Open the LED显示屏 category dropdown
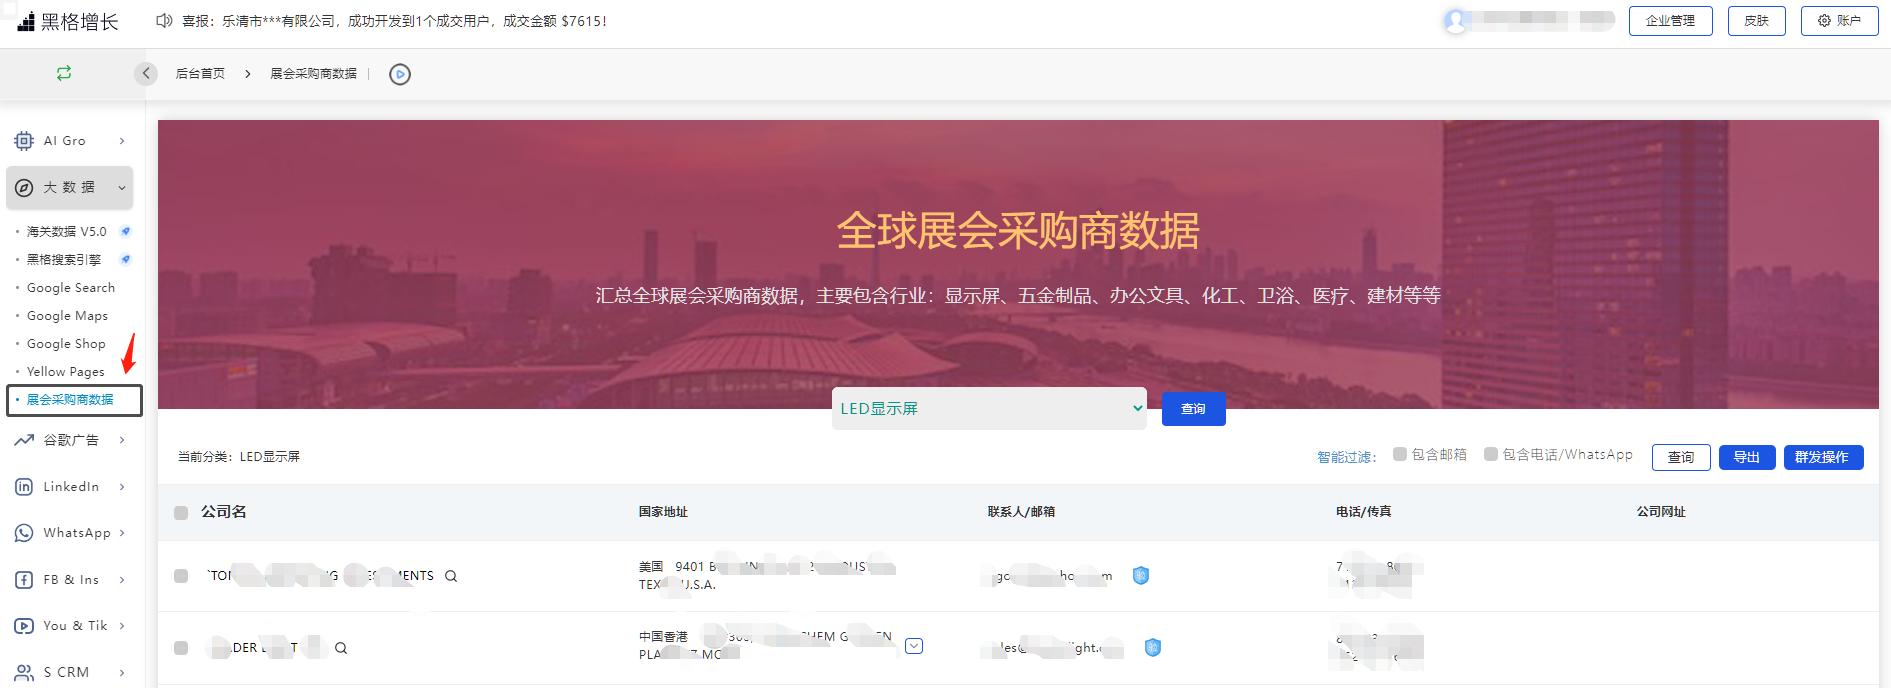1891x688 pixels. (x=989, y=408)
